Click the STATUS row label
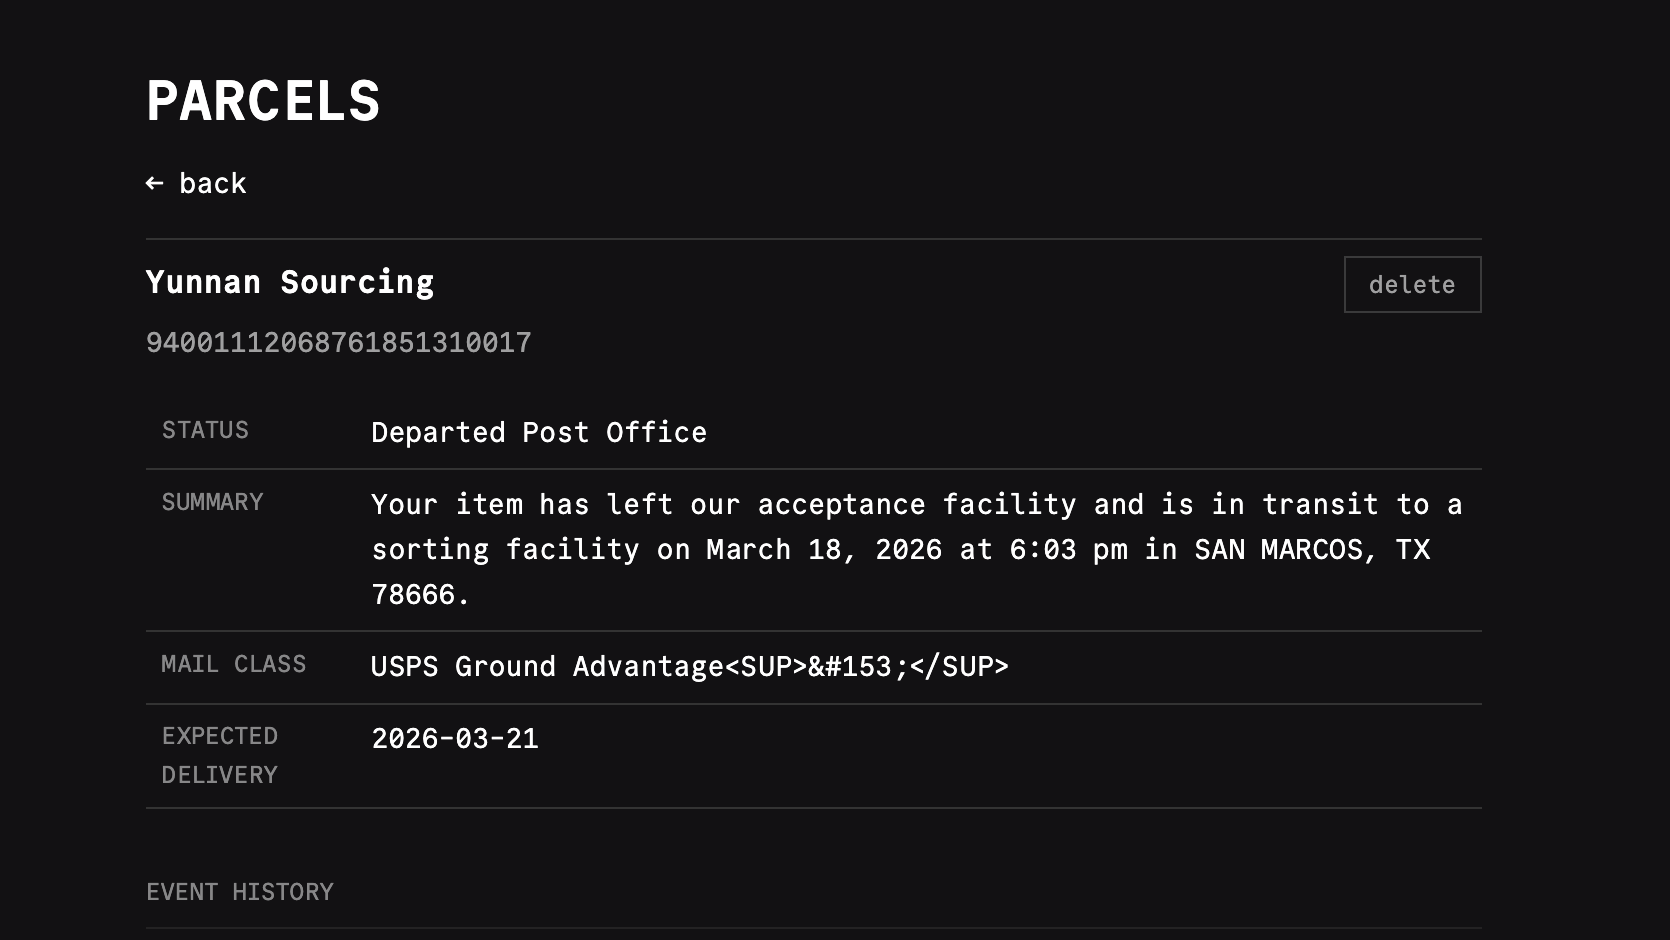The width and height of the screenshot is (1670, 940). [x=205, y=430]
